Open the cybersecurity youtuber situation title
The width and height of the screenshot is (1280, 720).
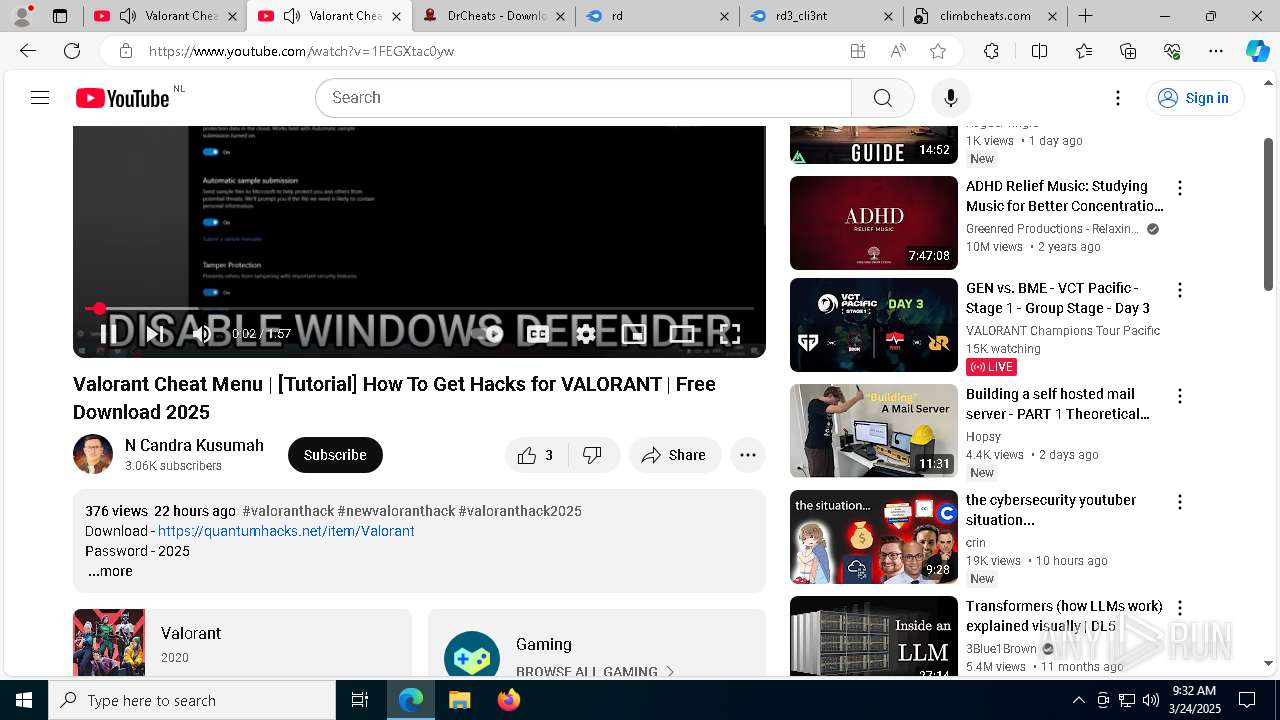1051,510
